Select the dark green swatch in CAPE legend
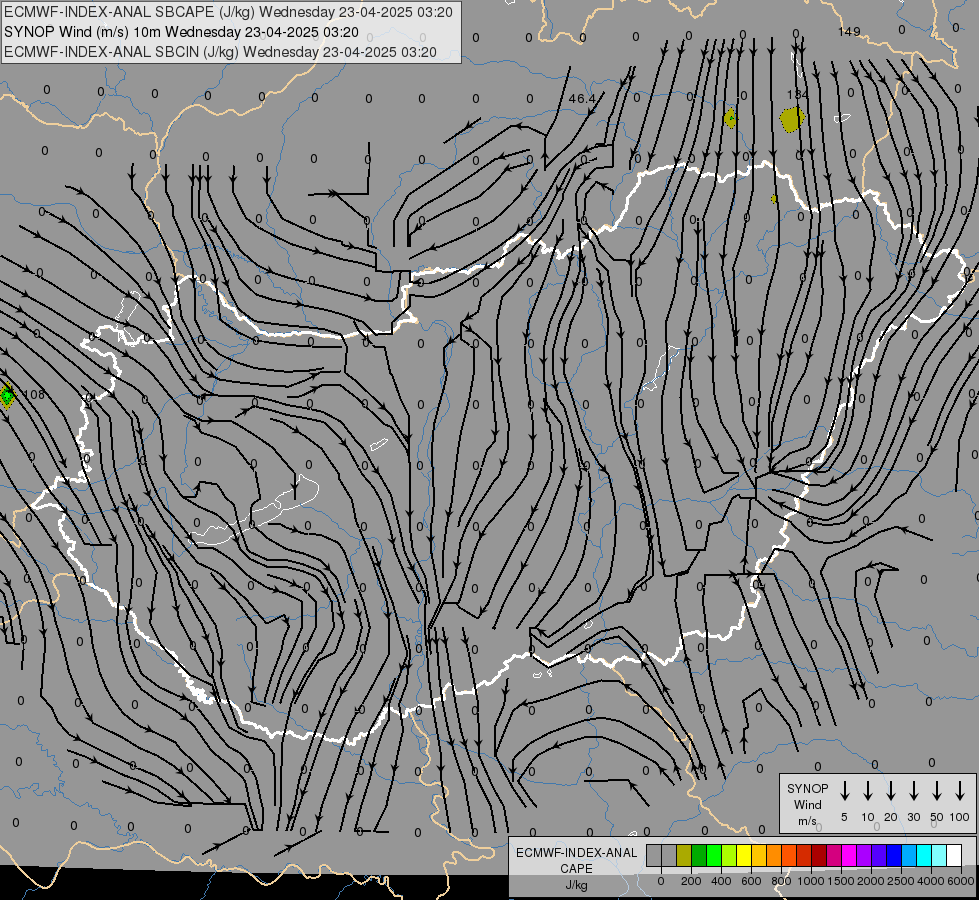Image resolution: width=979 pixels, height=900 pixels. point(699,855)
